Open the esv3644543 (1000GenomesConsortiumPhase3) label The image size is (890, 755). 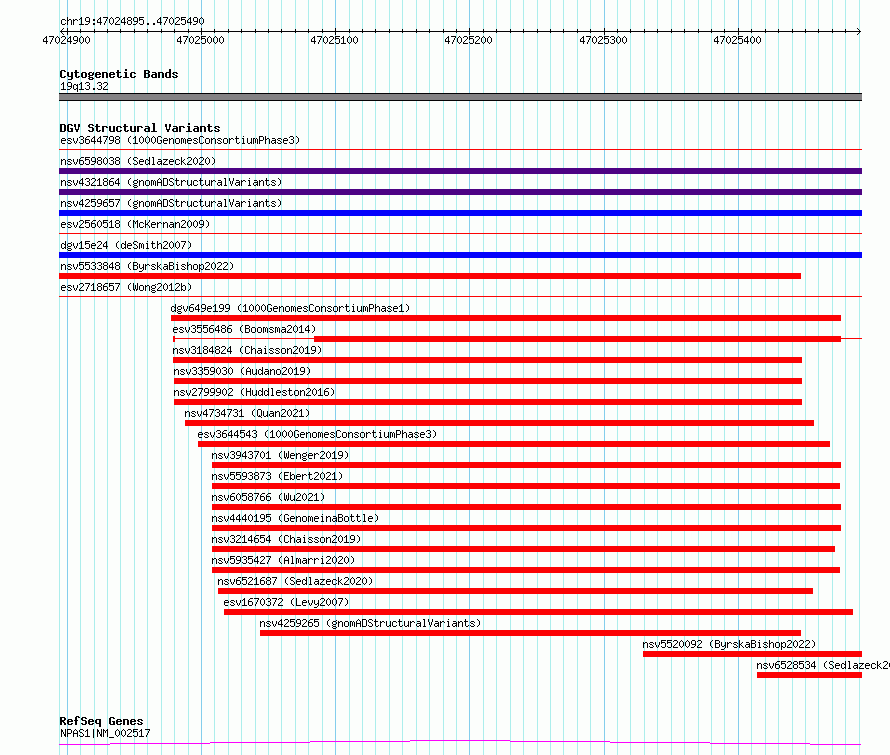click(x=317, y=434)
